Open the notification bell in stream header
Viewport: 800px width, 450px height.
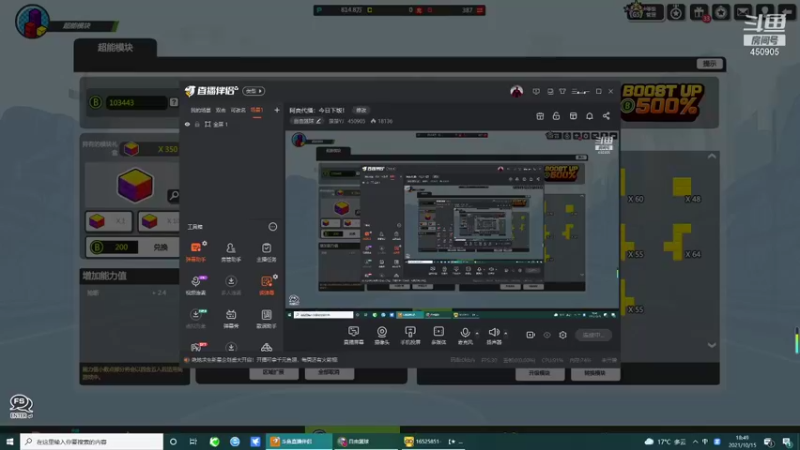click(x=589, y=116)
